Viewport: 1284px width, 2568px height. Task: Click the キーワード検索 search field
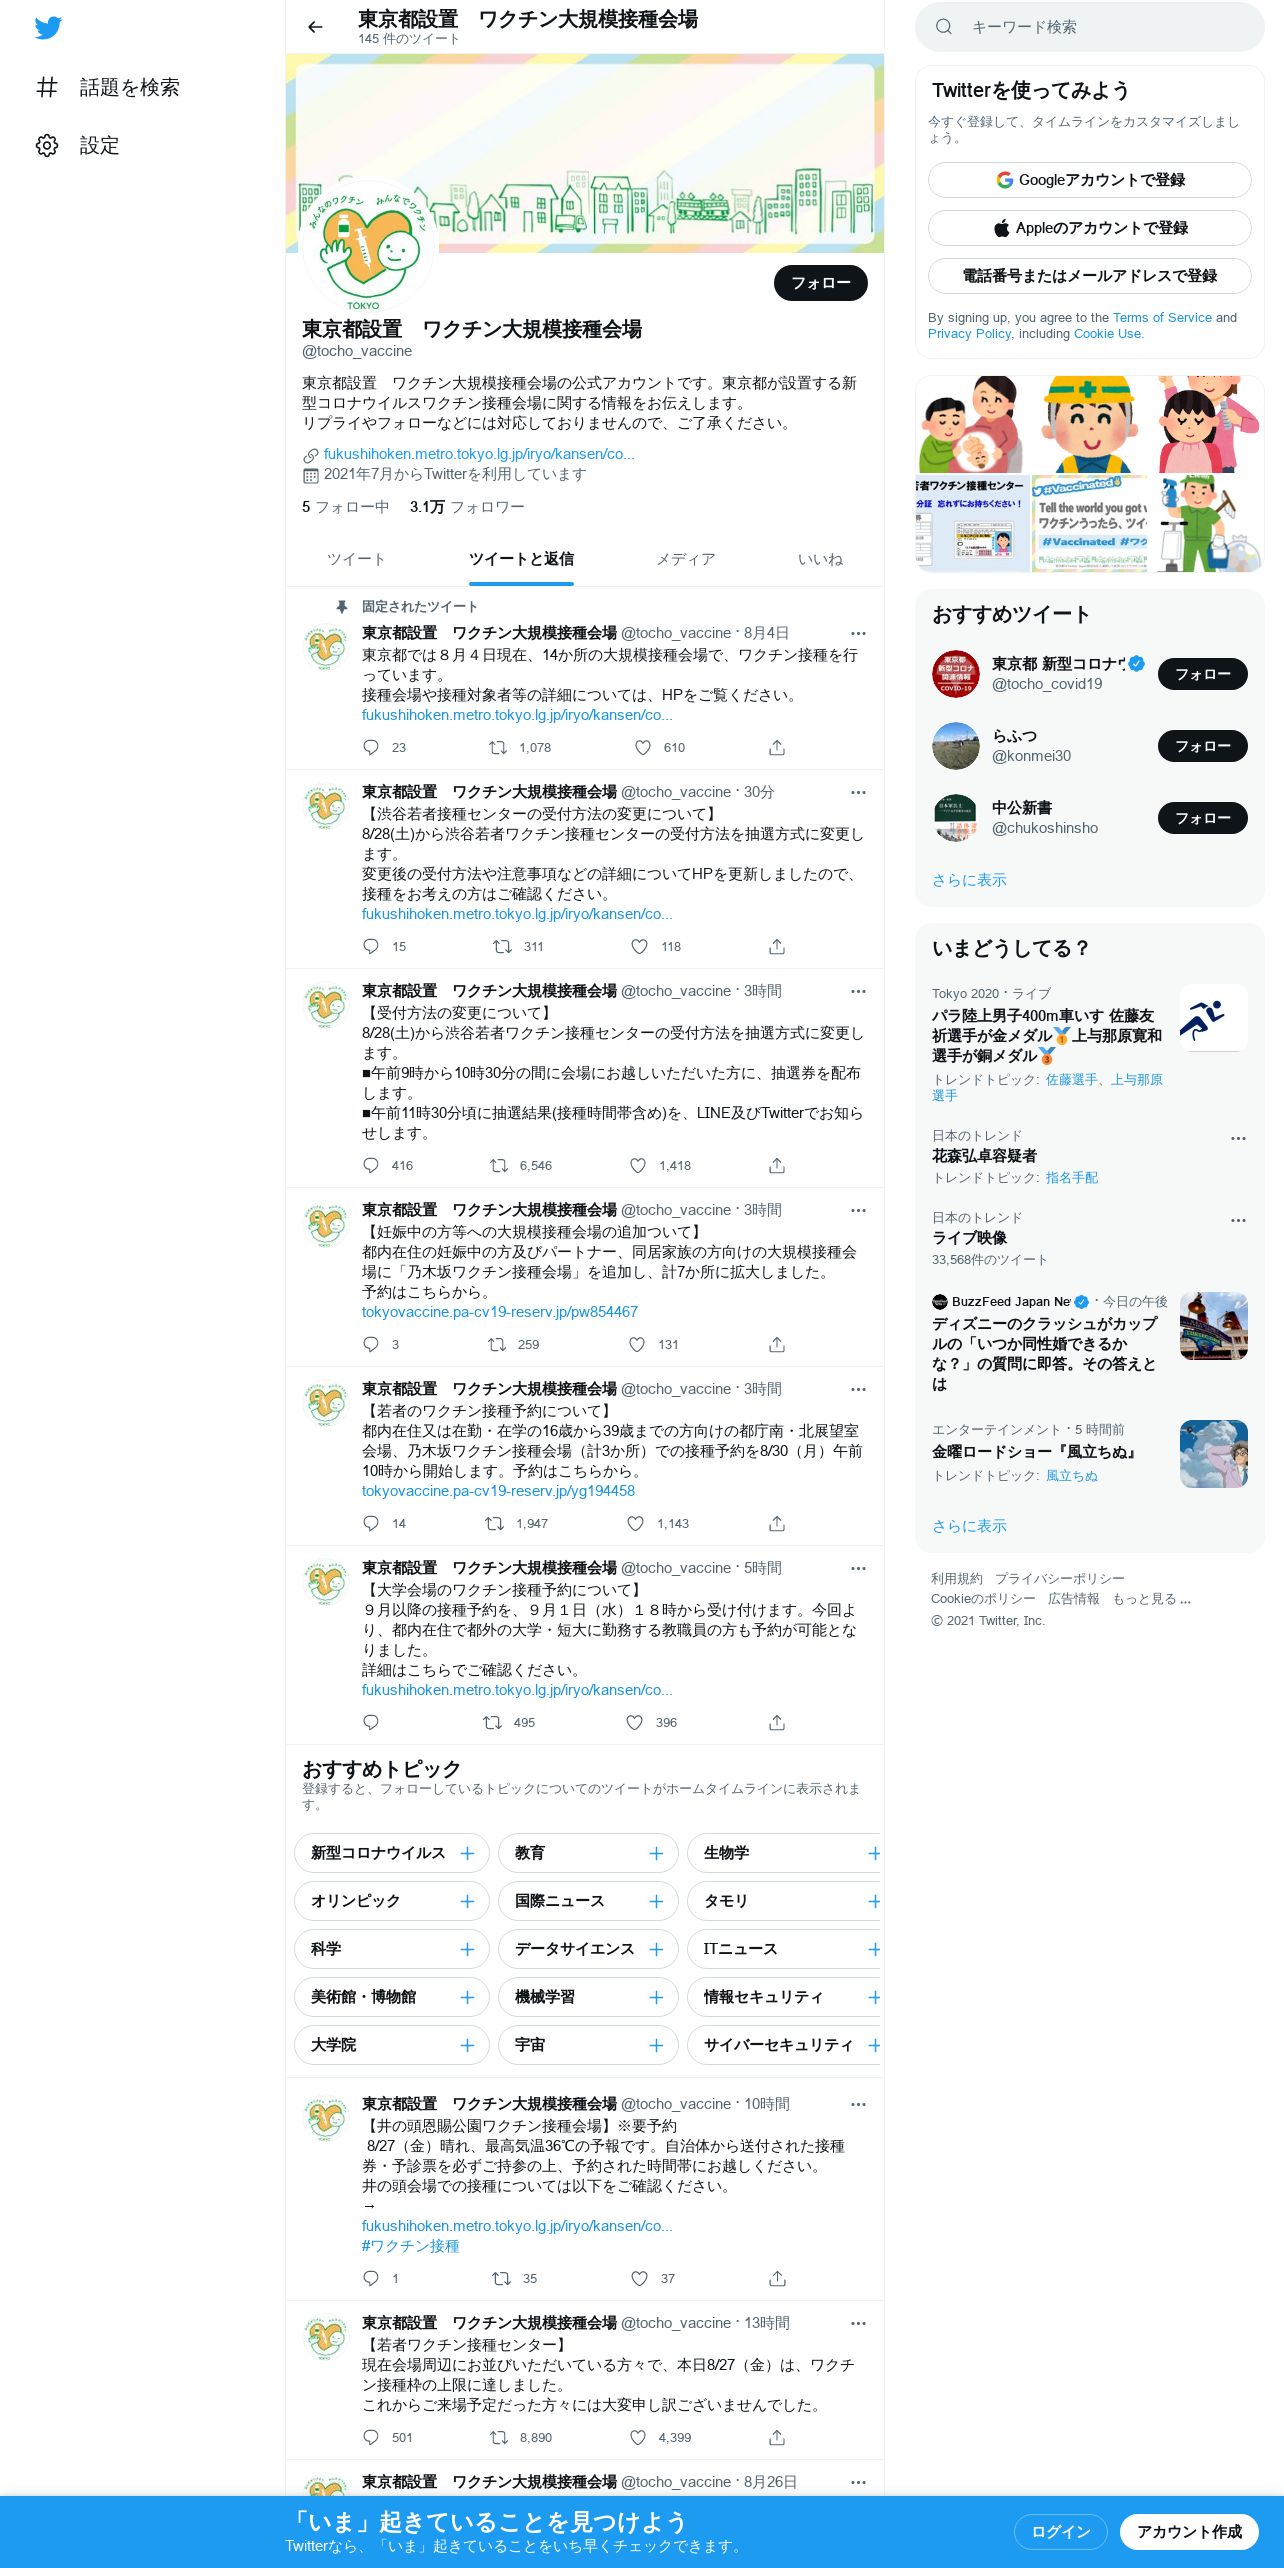pos(1090,27)
